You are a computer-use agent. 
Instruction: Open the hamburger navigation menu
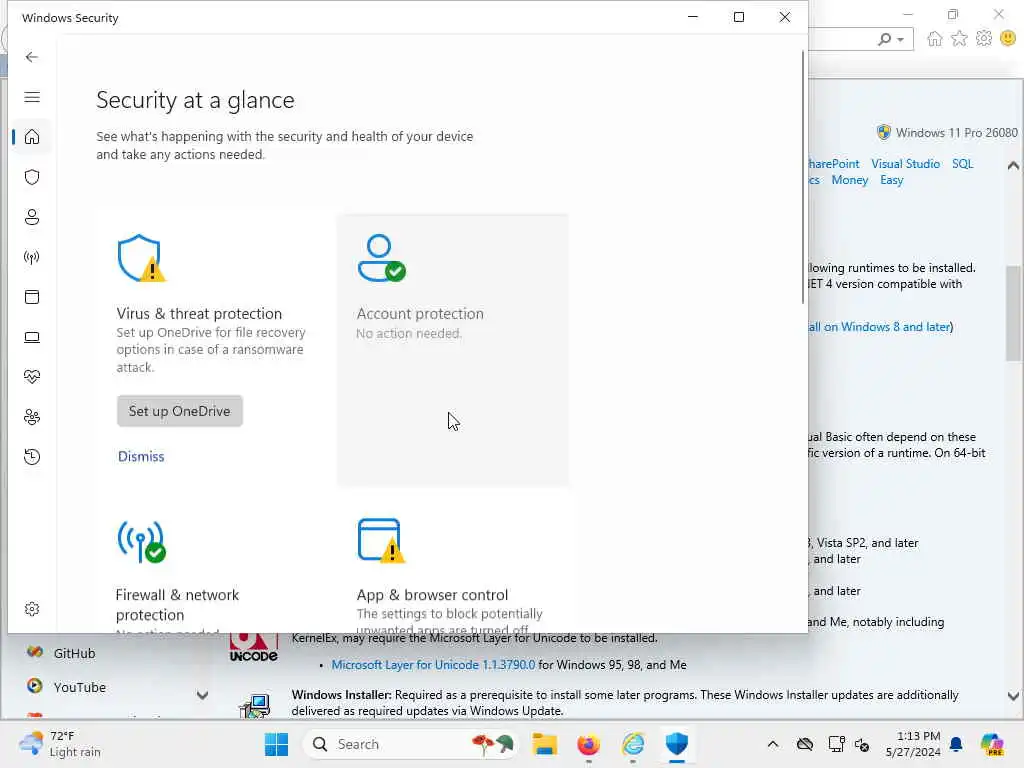pos(31,97)
